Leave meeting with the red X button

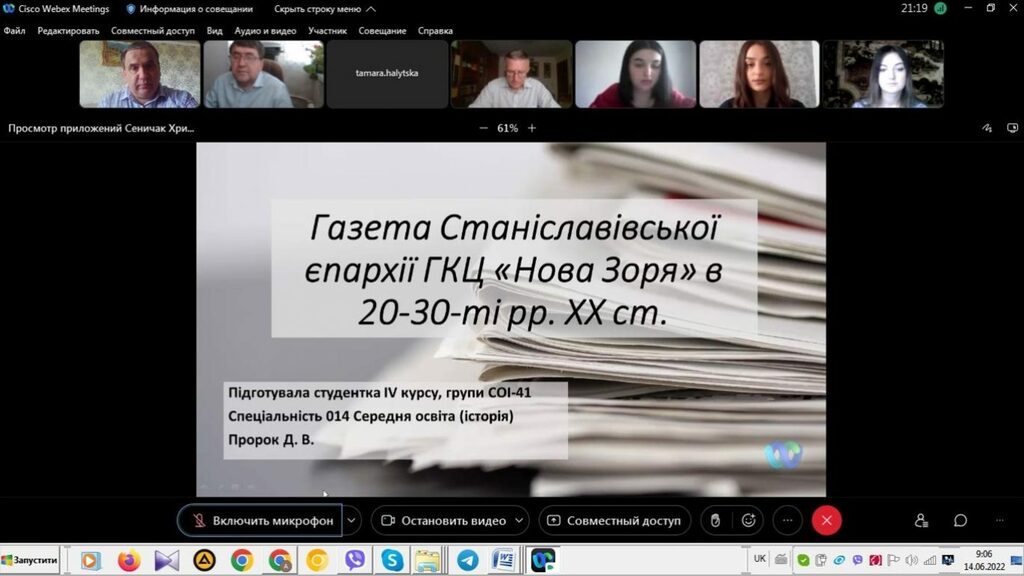coord(826,521)
